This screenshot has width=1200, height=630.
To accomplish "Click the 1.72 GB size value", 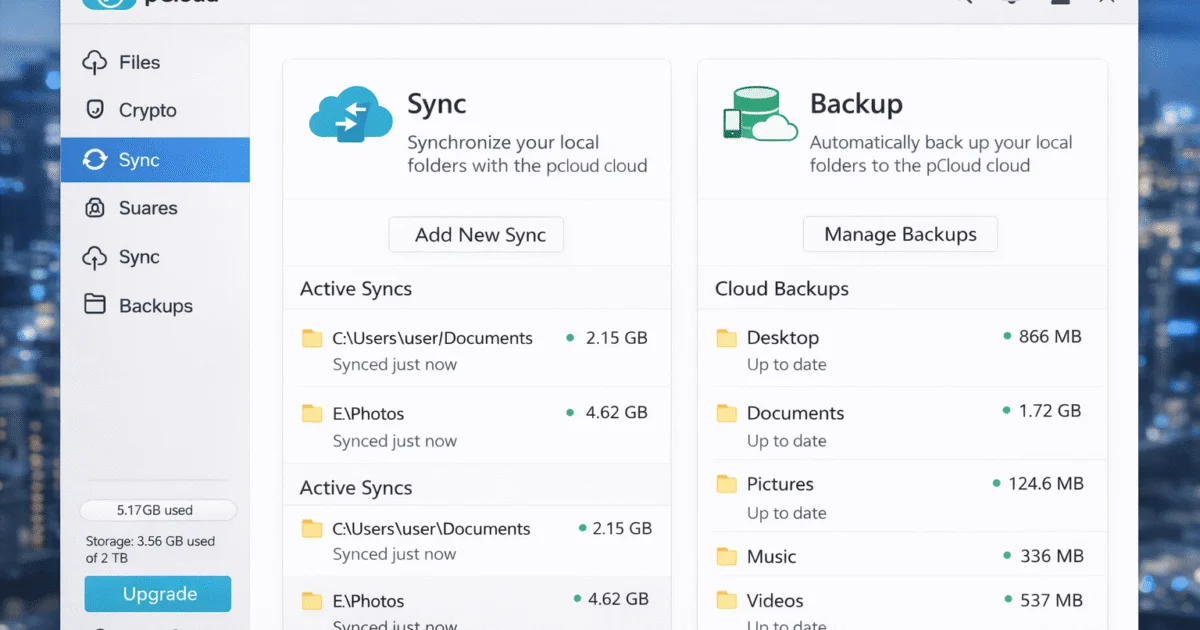I will click(x=1050, y=411).
